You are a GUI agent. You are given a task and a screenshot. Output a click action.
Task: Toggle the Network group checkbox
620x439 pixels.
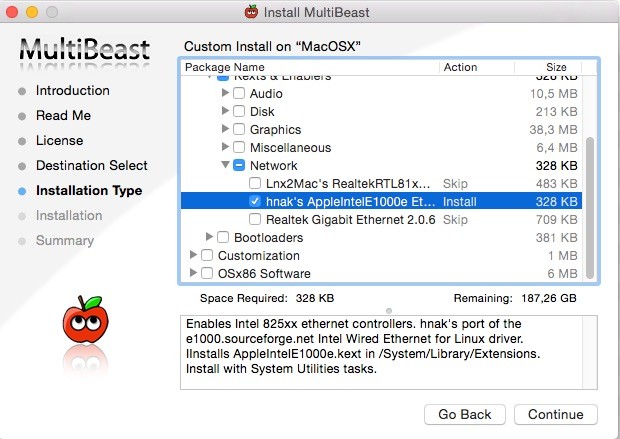239,165
